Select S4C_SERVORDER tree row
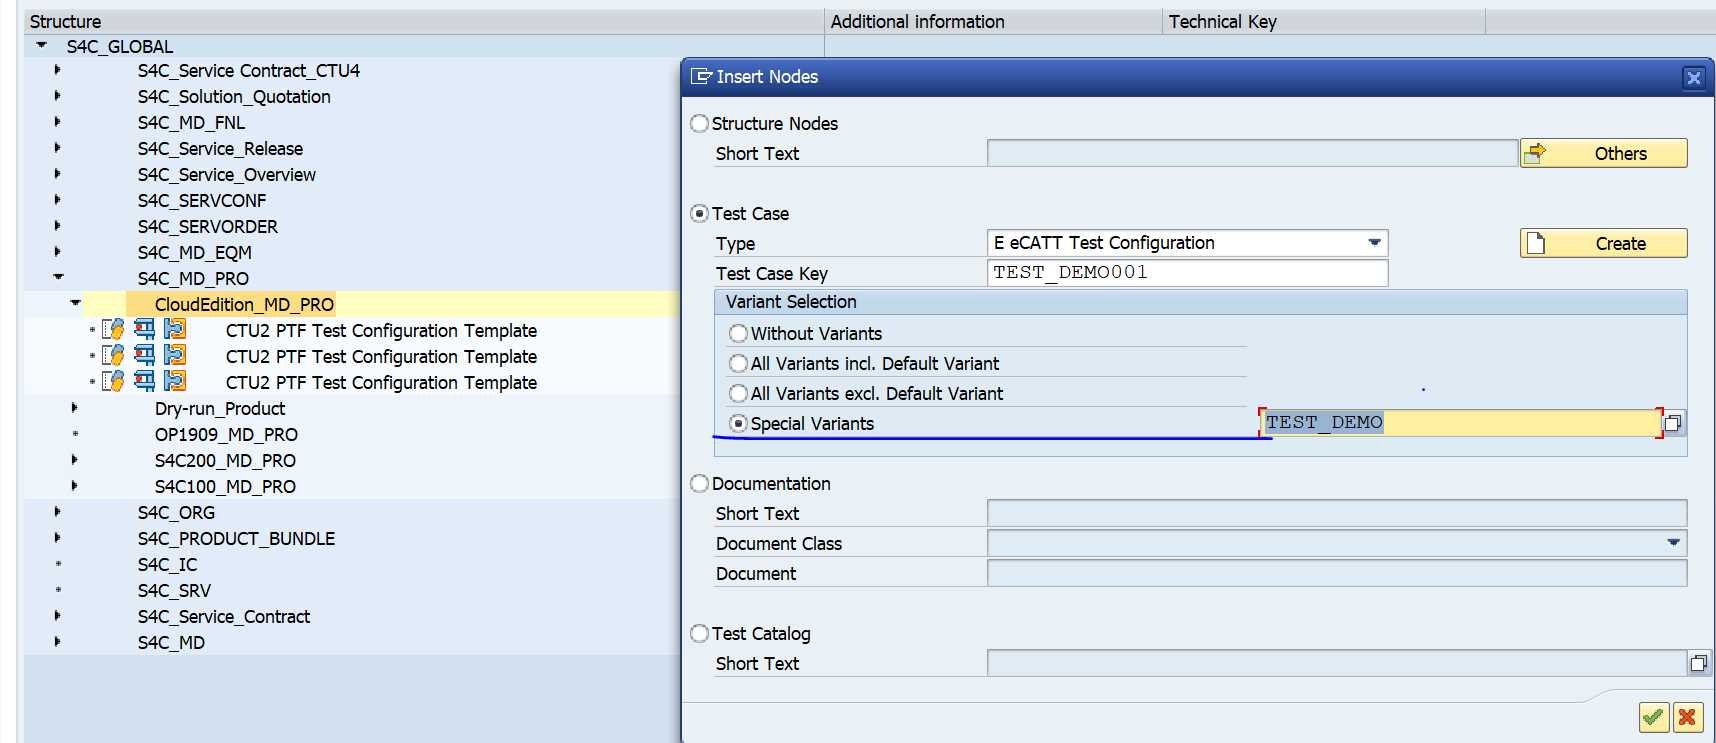 point(208,227)
